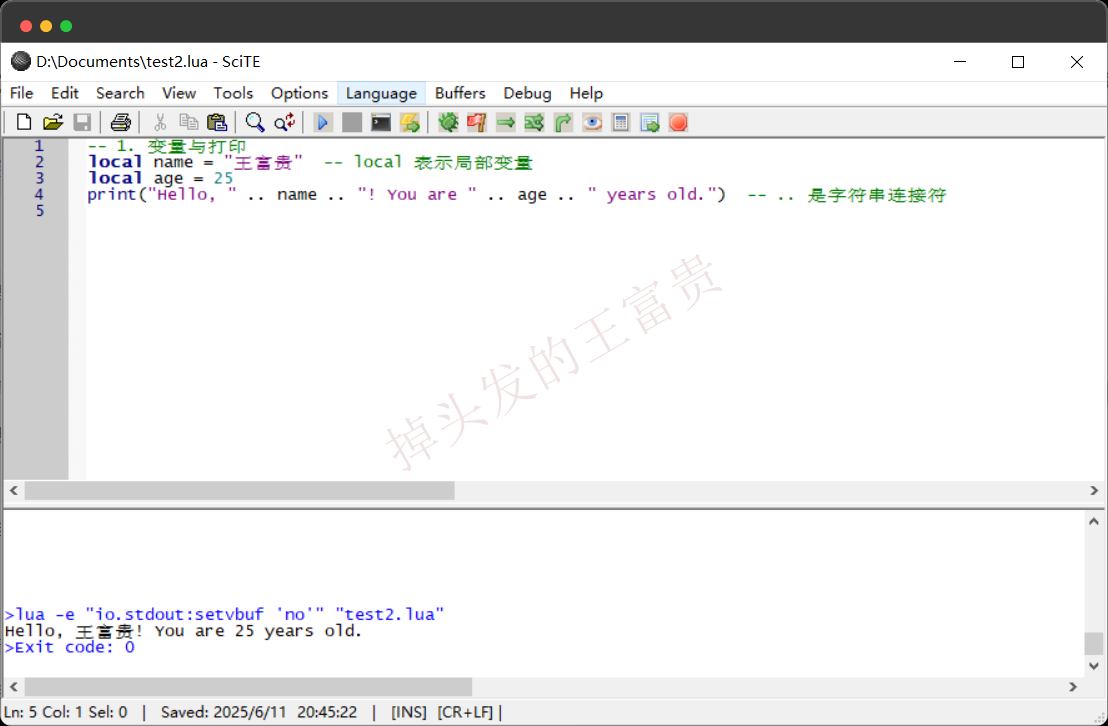
Task: Click the "Hello, 王富贵!" output line
Action: [x=184, y=631]
